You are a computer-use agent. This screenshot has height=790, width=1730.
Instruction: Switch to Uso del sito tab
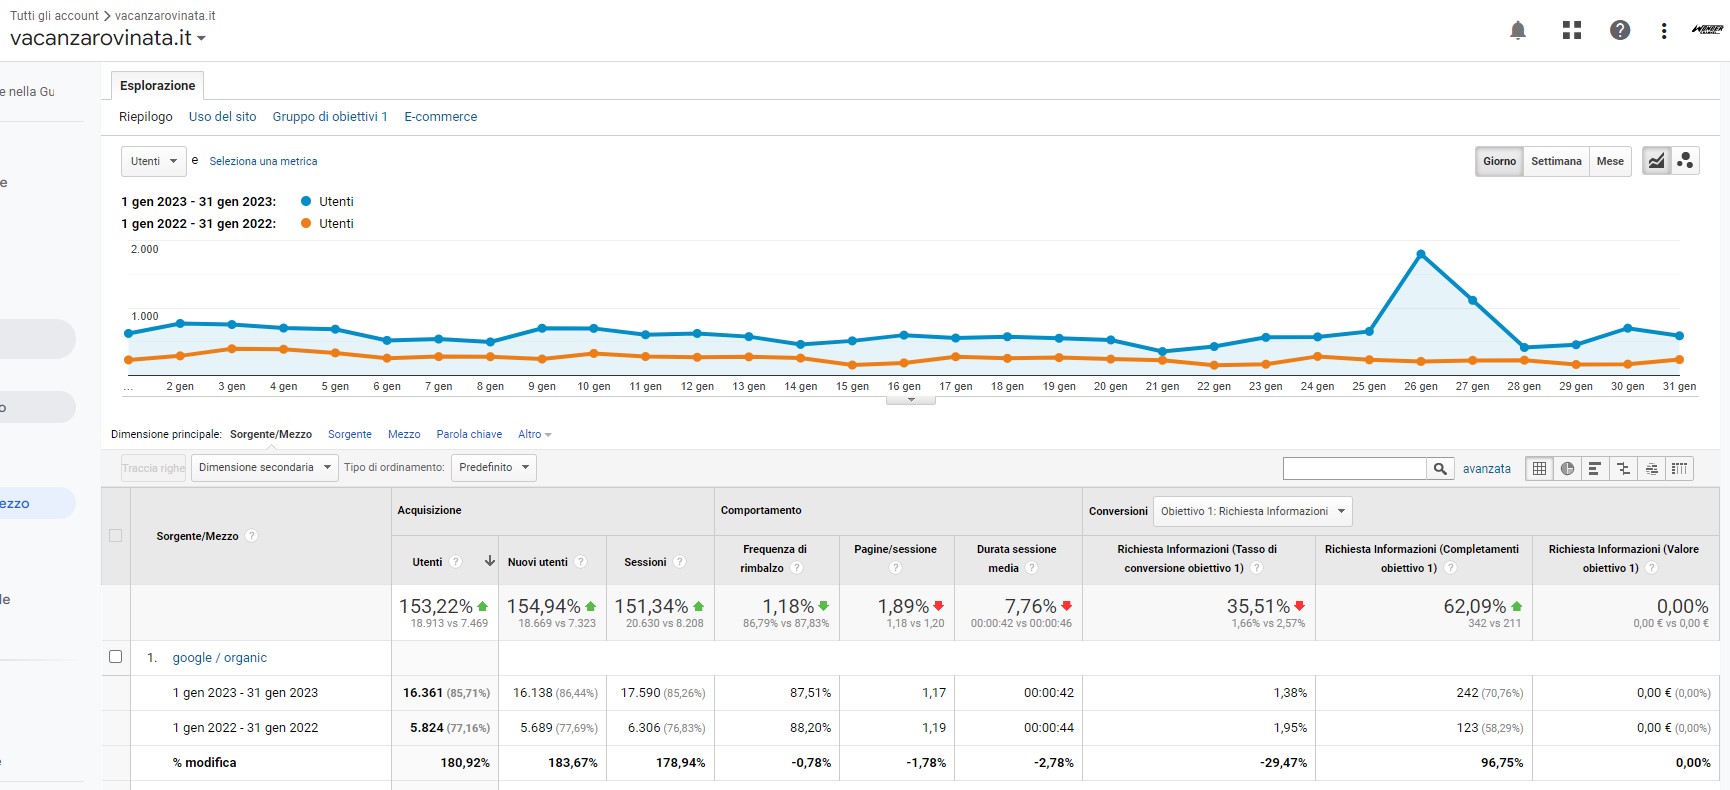[222, 117]
